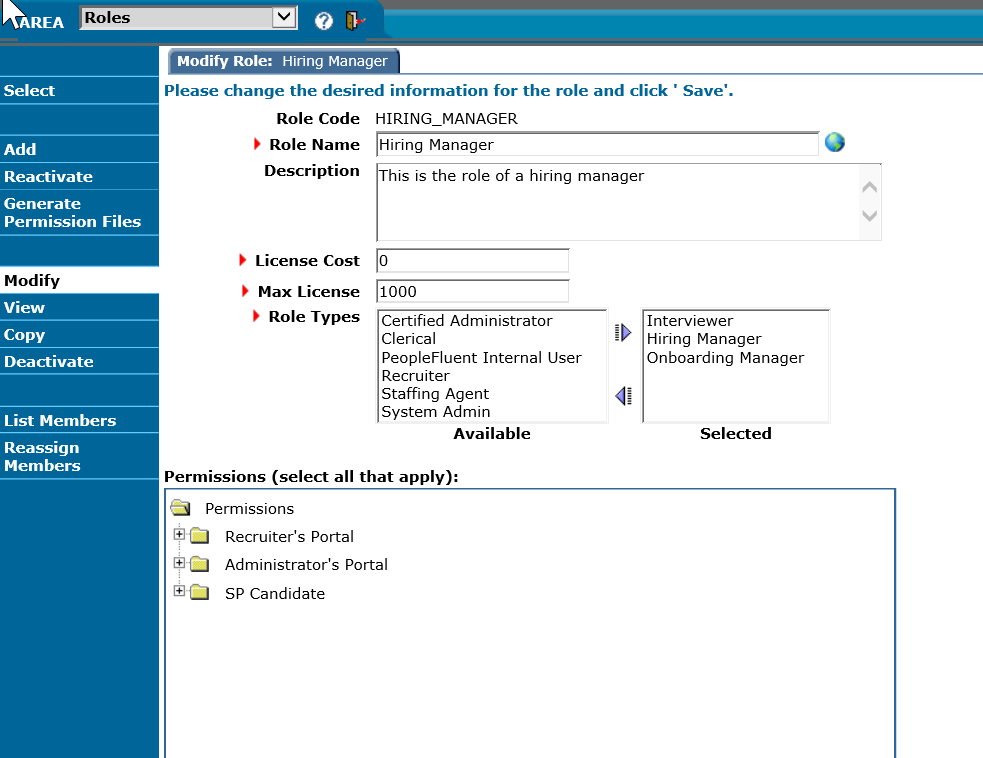Click the Recruiter's Portal folder icon

(x=200, y=535)
